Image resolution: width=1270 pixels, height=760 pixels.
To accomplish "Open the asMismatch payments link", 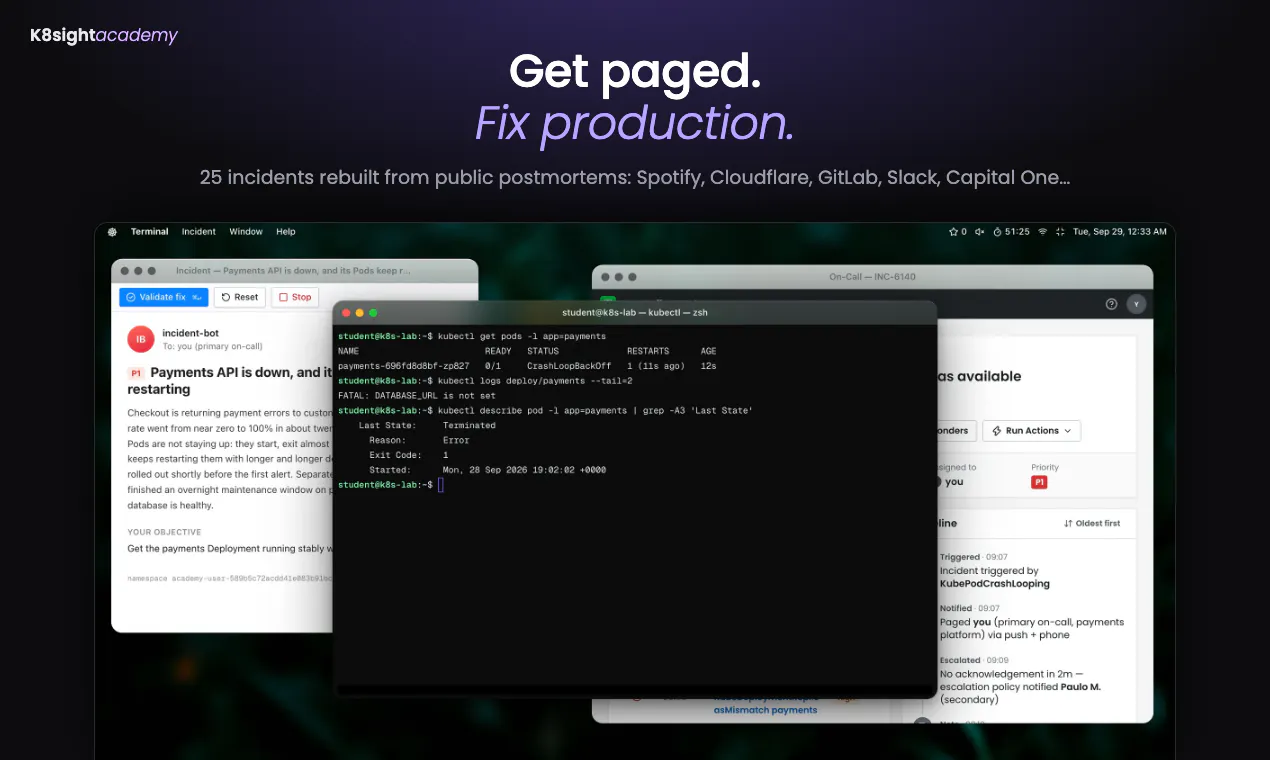I will coord(765,710).
